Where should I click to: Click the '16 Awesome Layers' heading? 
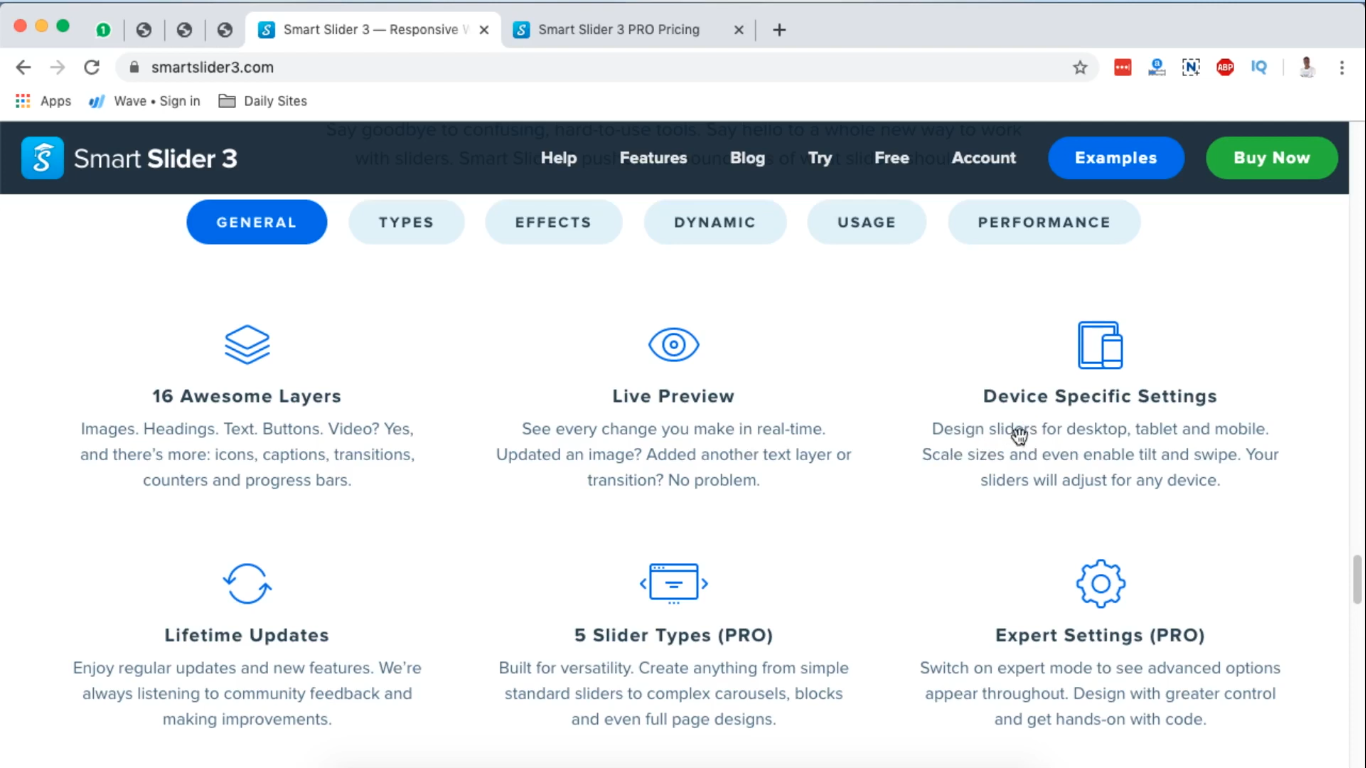coord(247,396)
